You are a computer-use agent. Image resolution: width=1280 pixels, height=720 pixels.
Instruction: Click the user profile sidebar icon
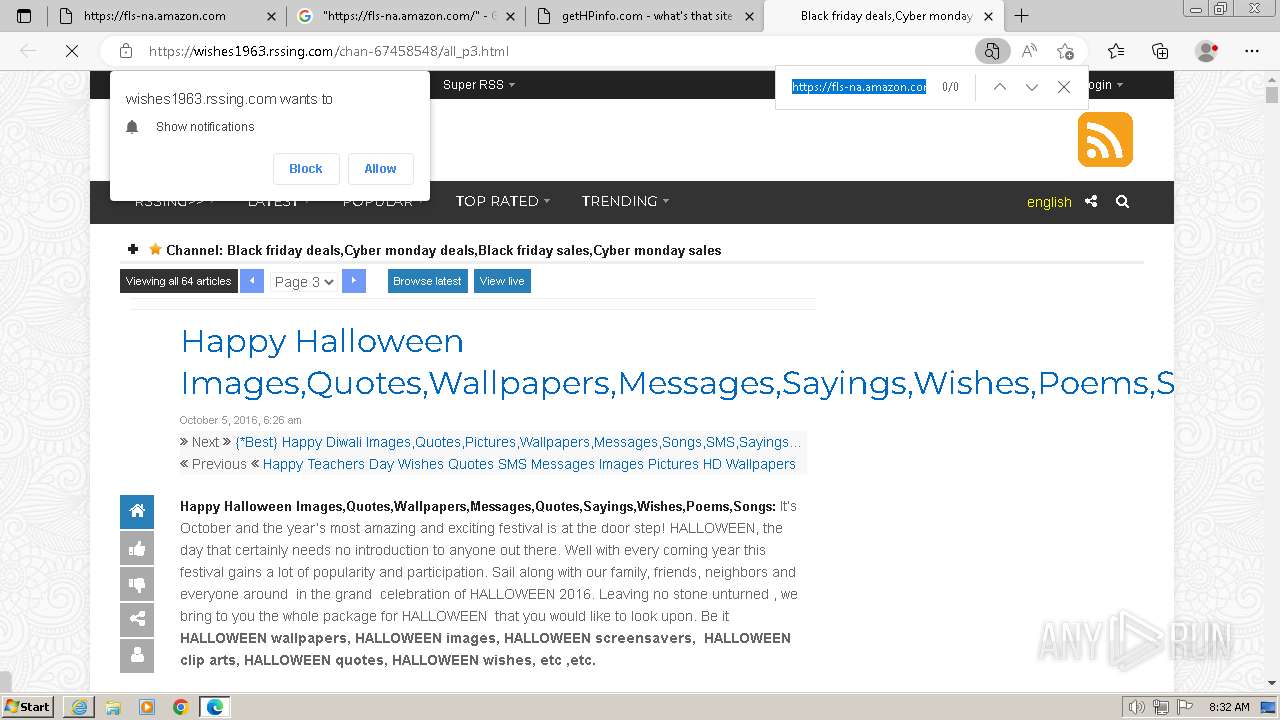[137, 656]
